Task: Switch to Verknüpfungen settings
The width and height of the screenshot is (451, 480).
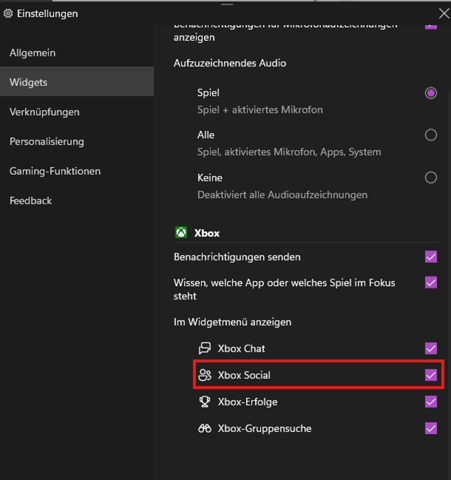Action: click(x=77, y=112)
